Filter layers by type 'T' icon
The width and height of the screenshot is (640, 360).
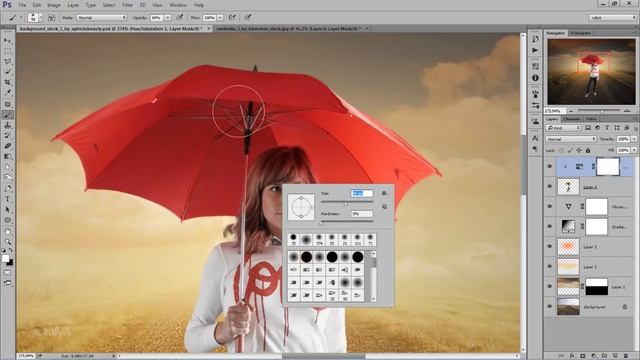tap(607, 128)
